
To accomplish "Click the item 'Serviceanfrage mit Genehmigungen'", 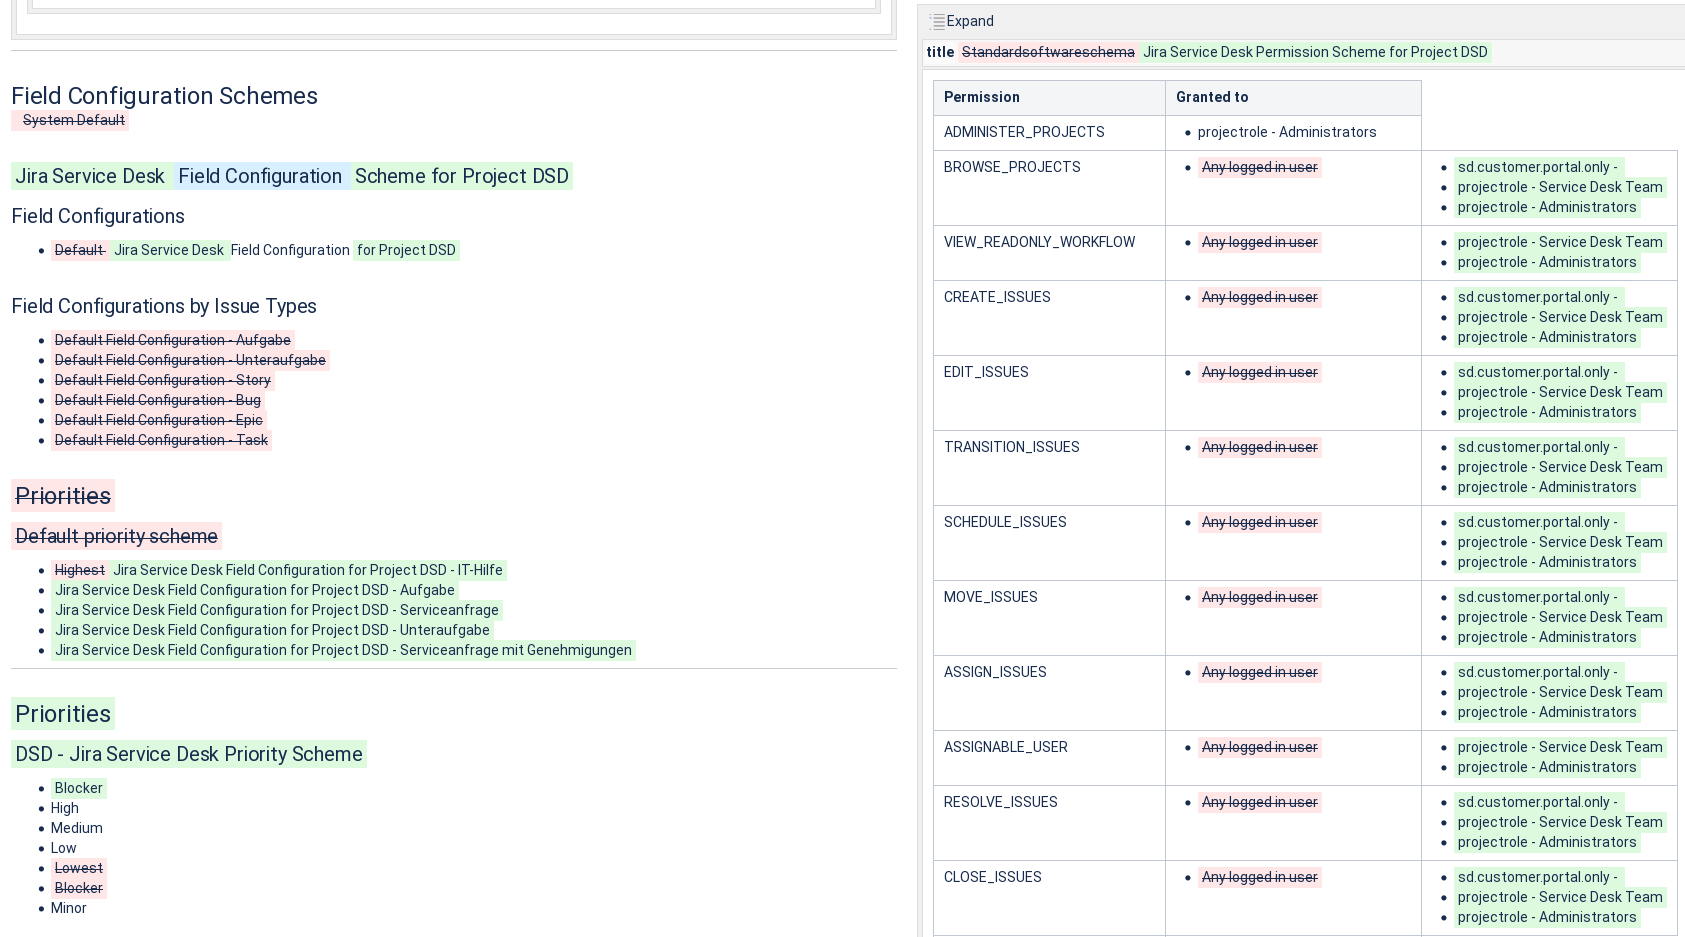I will (x=343, y=650).
